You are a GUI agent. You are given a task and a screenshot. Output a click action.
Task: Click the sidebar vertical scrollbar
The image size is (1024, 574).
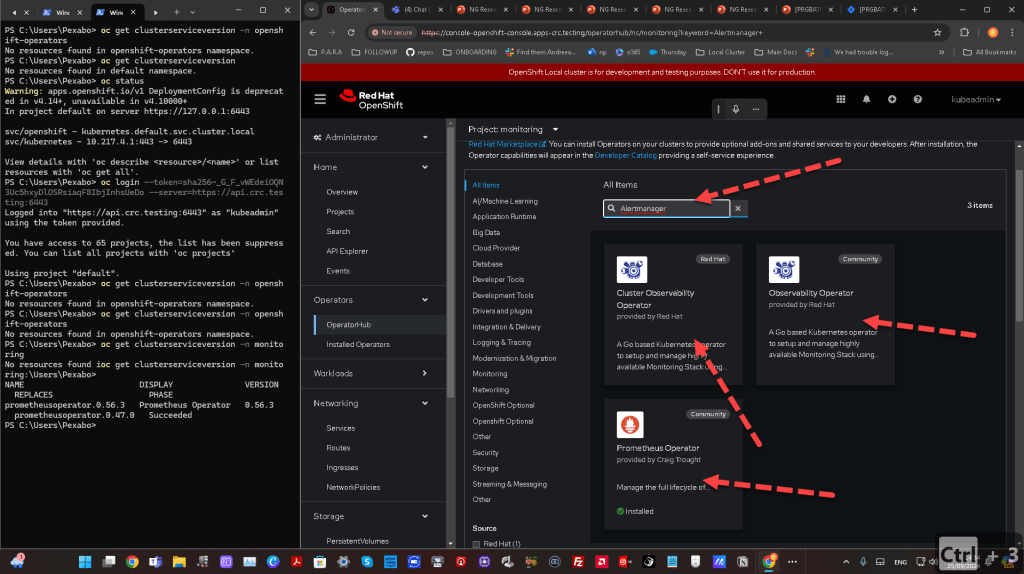[x=450, y=261]
